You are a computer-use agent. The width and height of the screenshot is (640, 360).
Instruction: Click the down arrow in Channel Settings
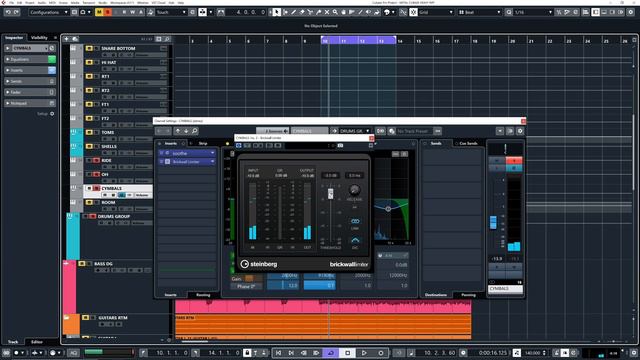[186, 131]
